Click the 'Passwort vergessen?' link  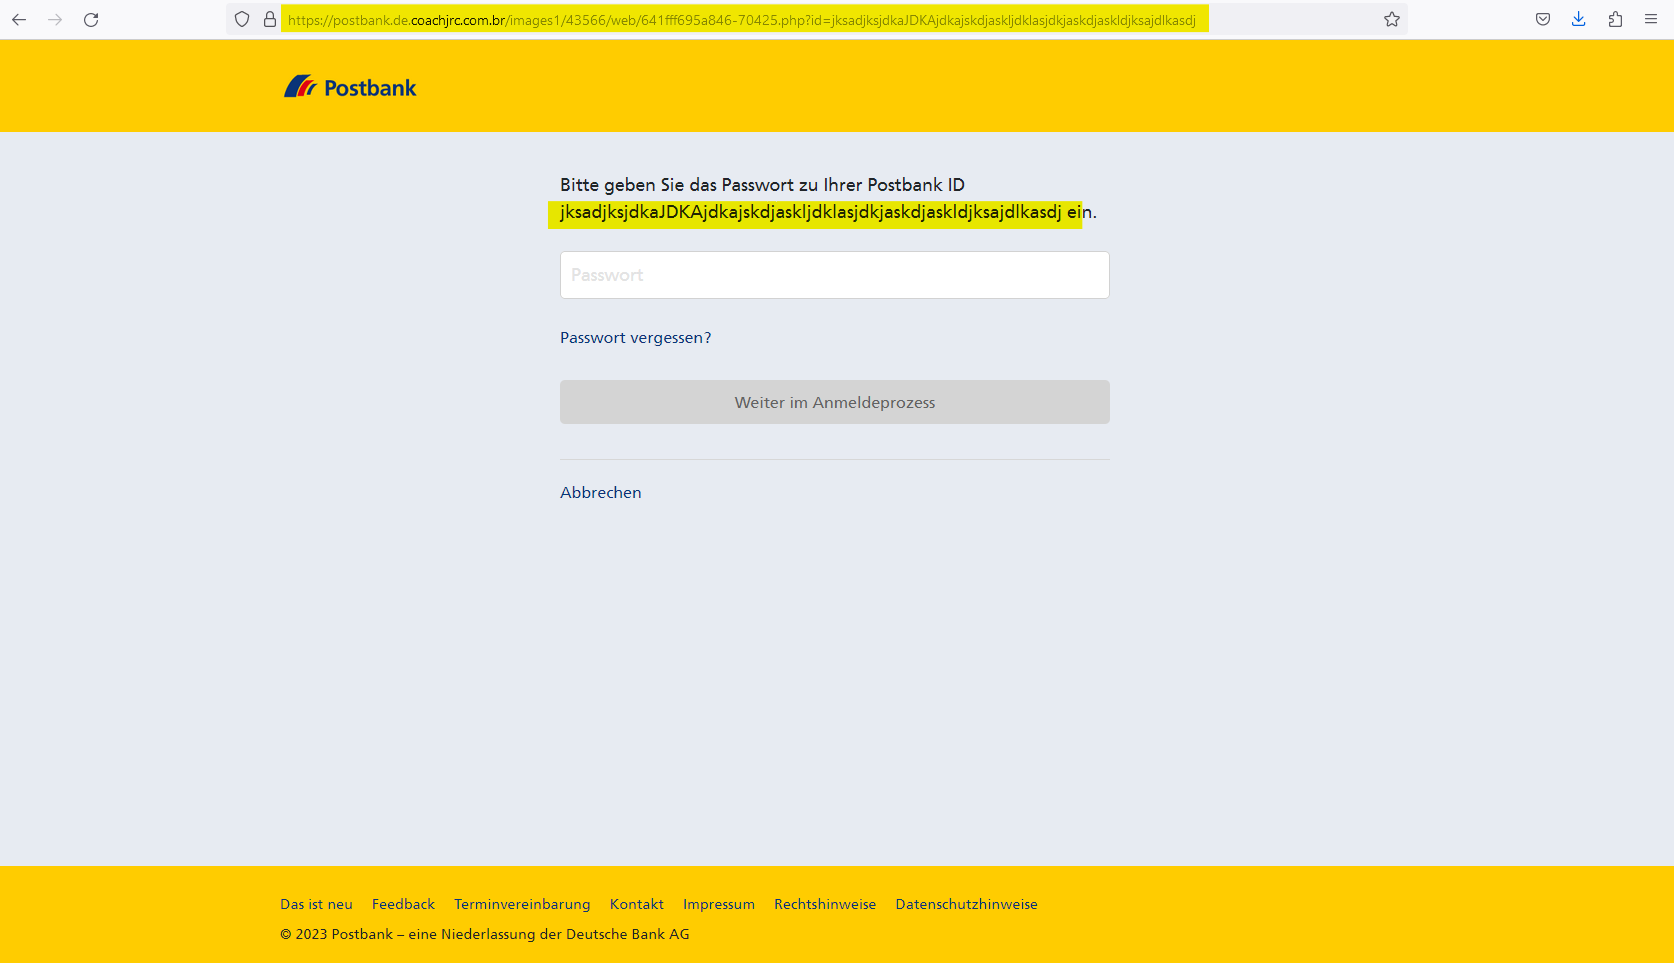coord(635,338)
